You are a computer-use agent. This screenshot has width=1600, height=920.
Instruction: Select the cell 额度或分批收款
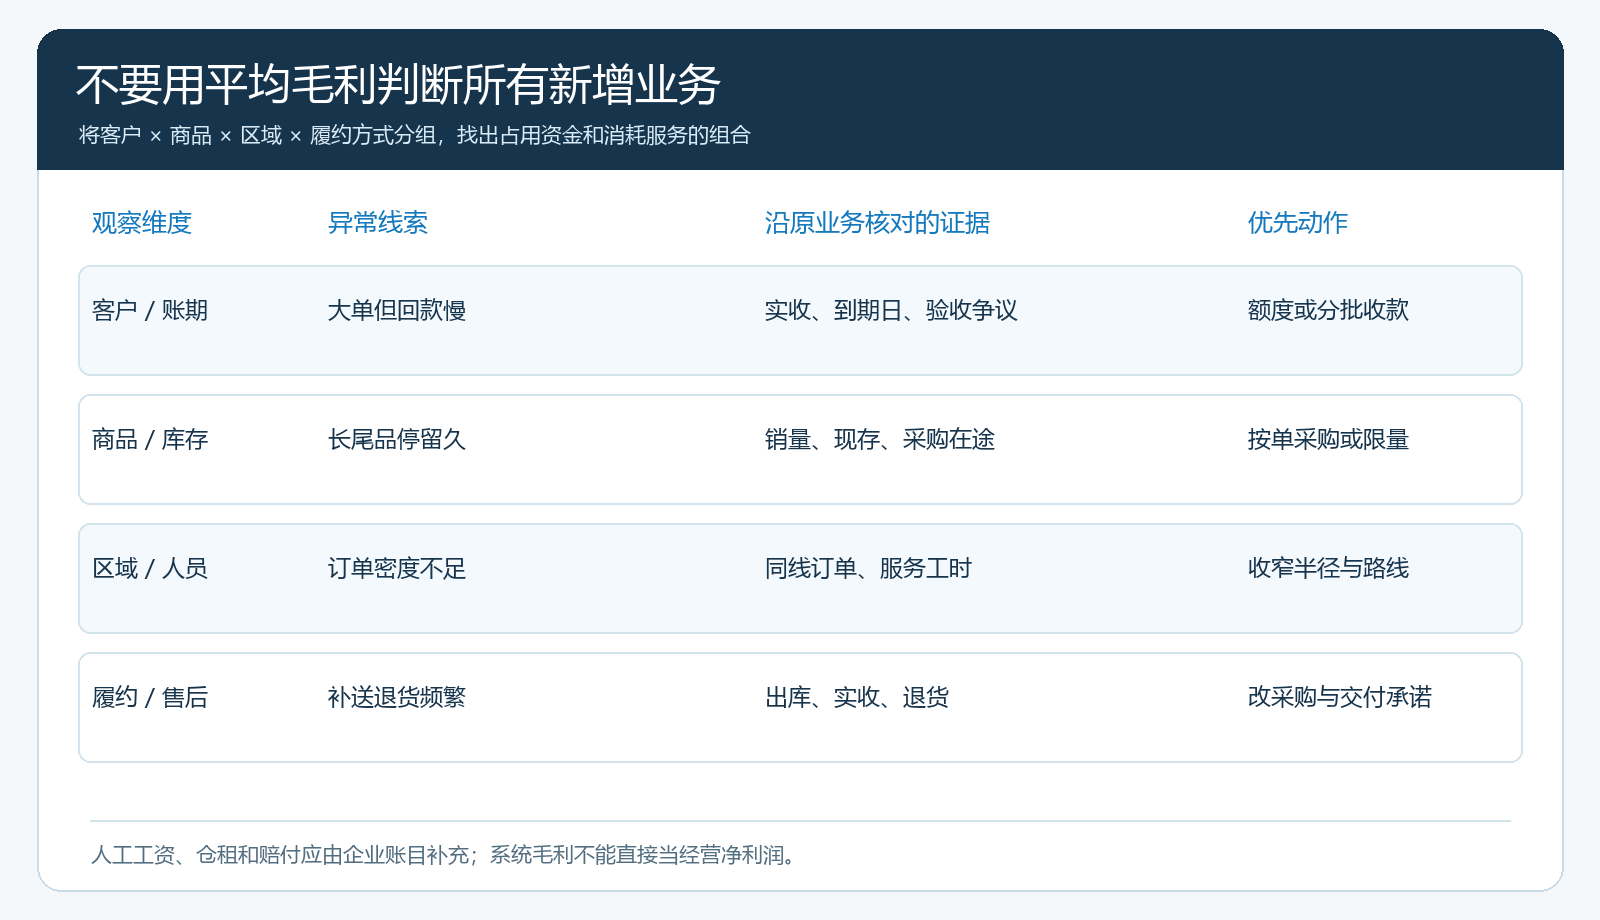(1328, 310)
